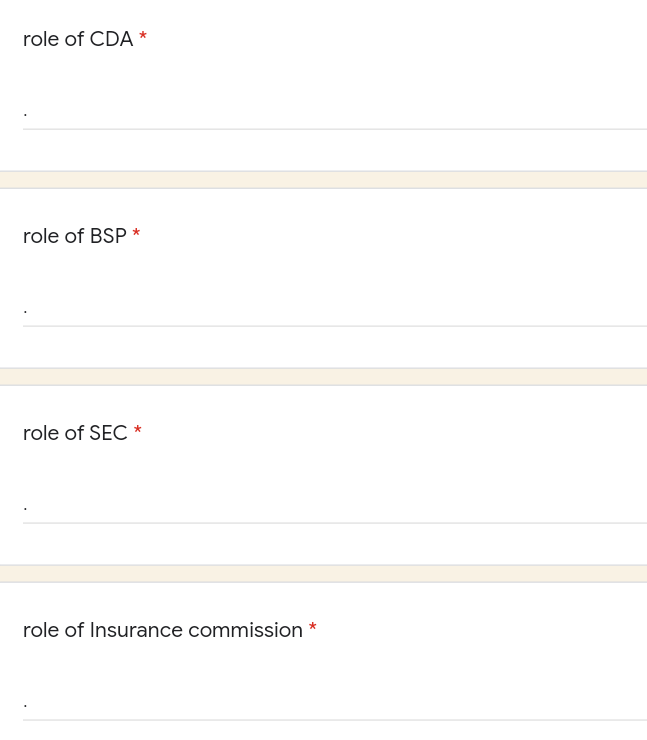Click the beige divider above Insurance commission card
Viewport: 647px width, 740px height.
point(323,574)
